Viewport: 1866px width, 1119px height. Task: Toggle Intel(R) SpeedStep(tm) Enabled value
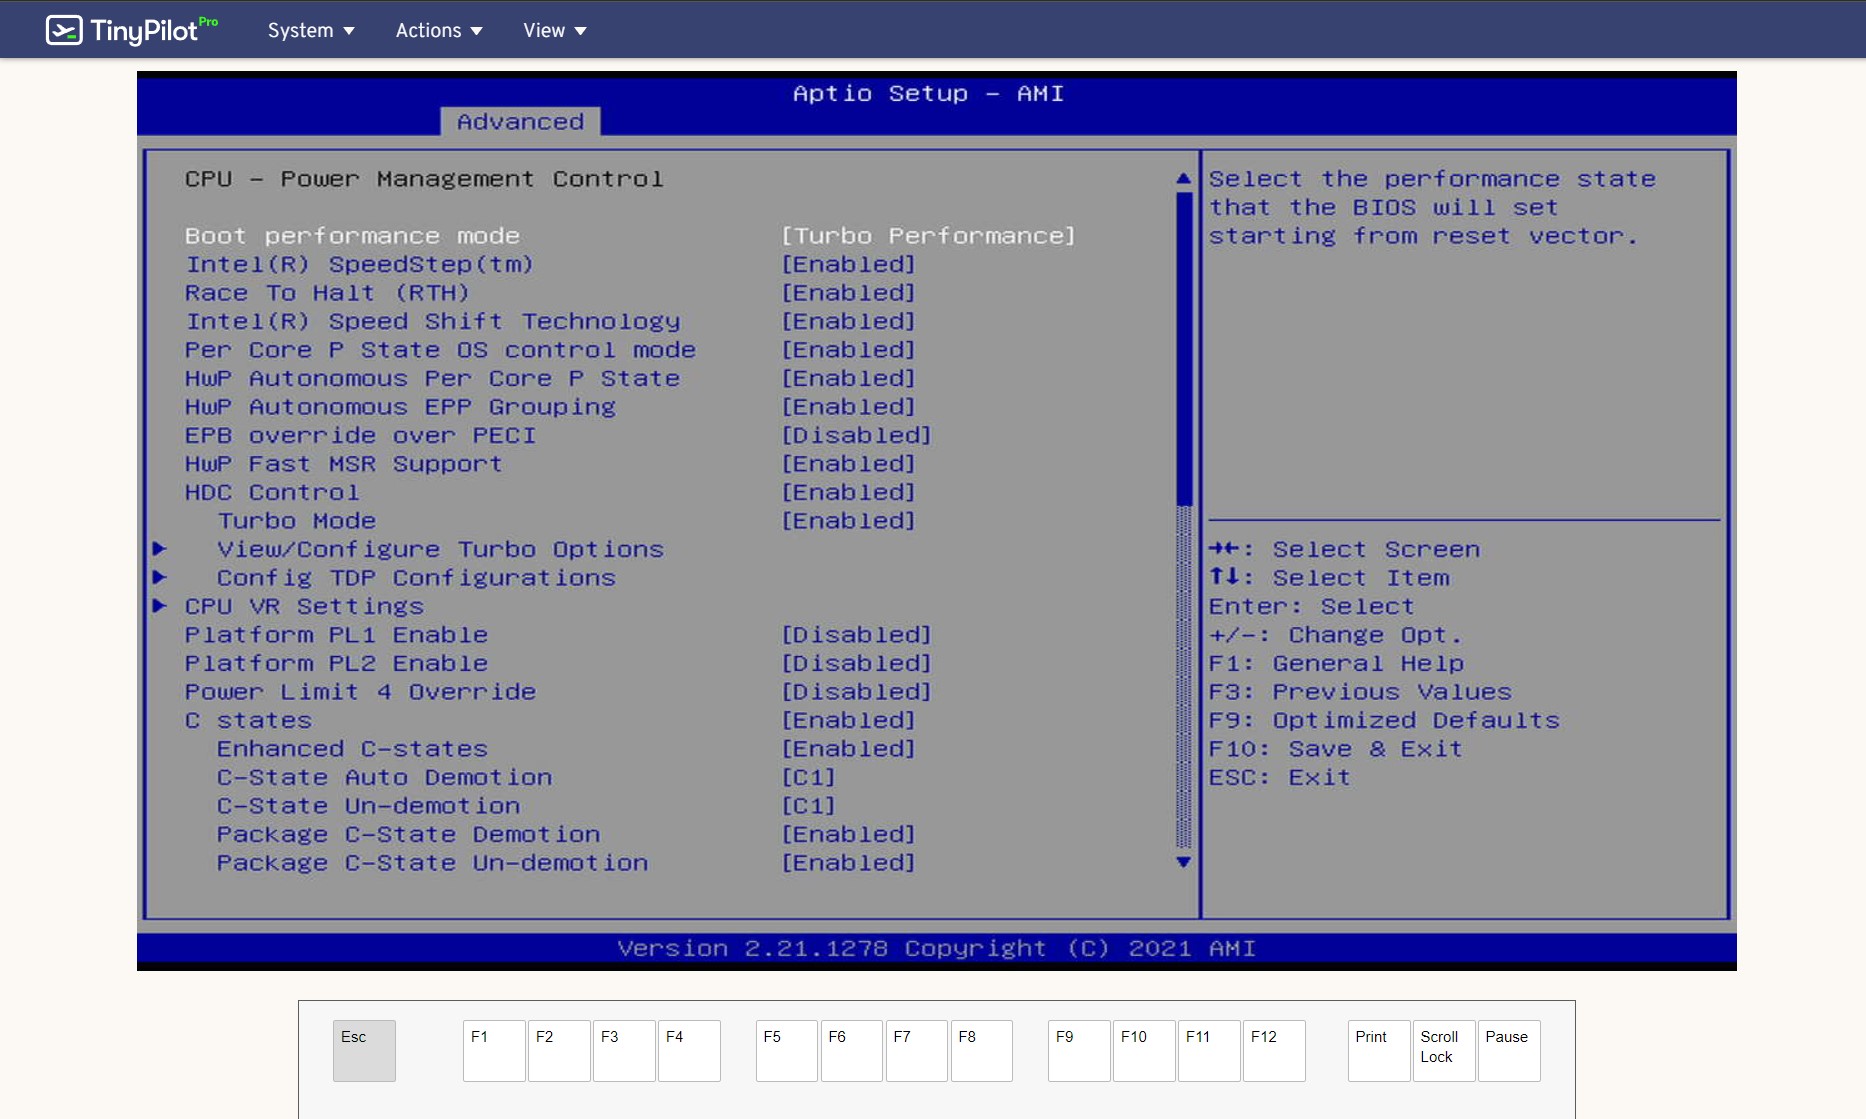point(848,265)
